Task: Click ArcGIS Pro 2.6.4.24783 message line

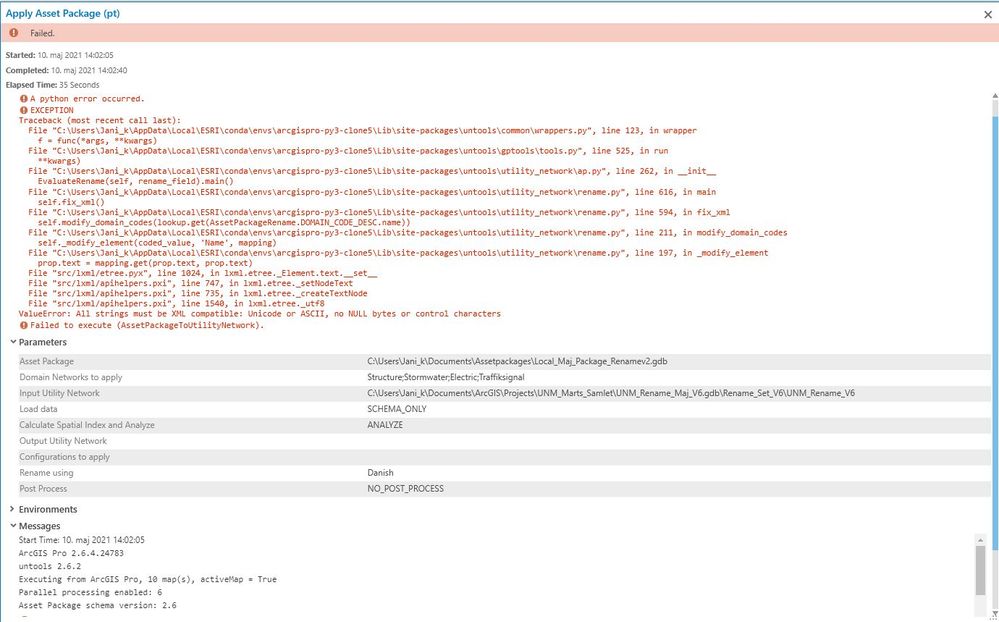Action: [x=71, y=553]
